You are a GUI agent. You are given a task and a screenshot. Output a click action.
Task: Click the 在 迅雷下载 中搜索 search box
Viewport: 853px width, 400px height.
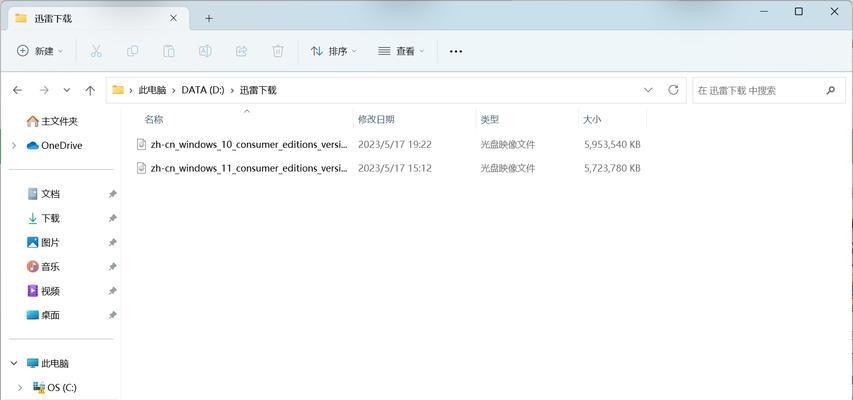[x=769, y=90]
